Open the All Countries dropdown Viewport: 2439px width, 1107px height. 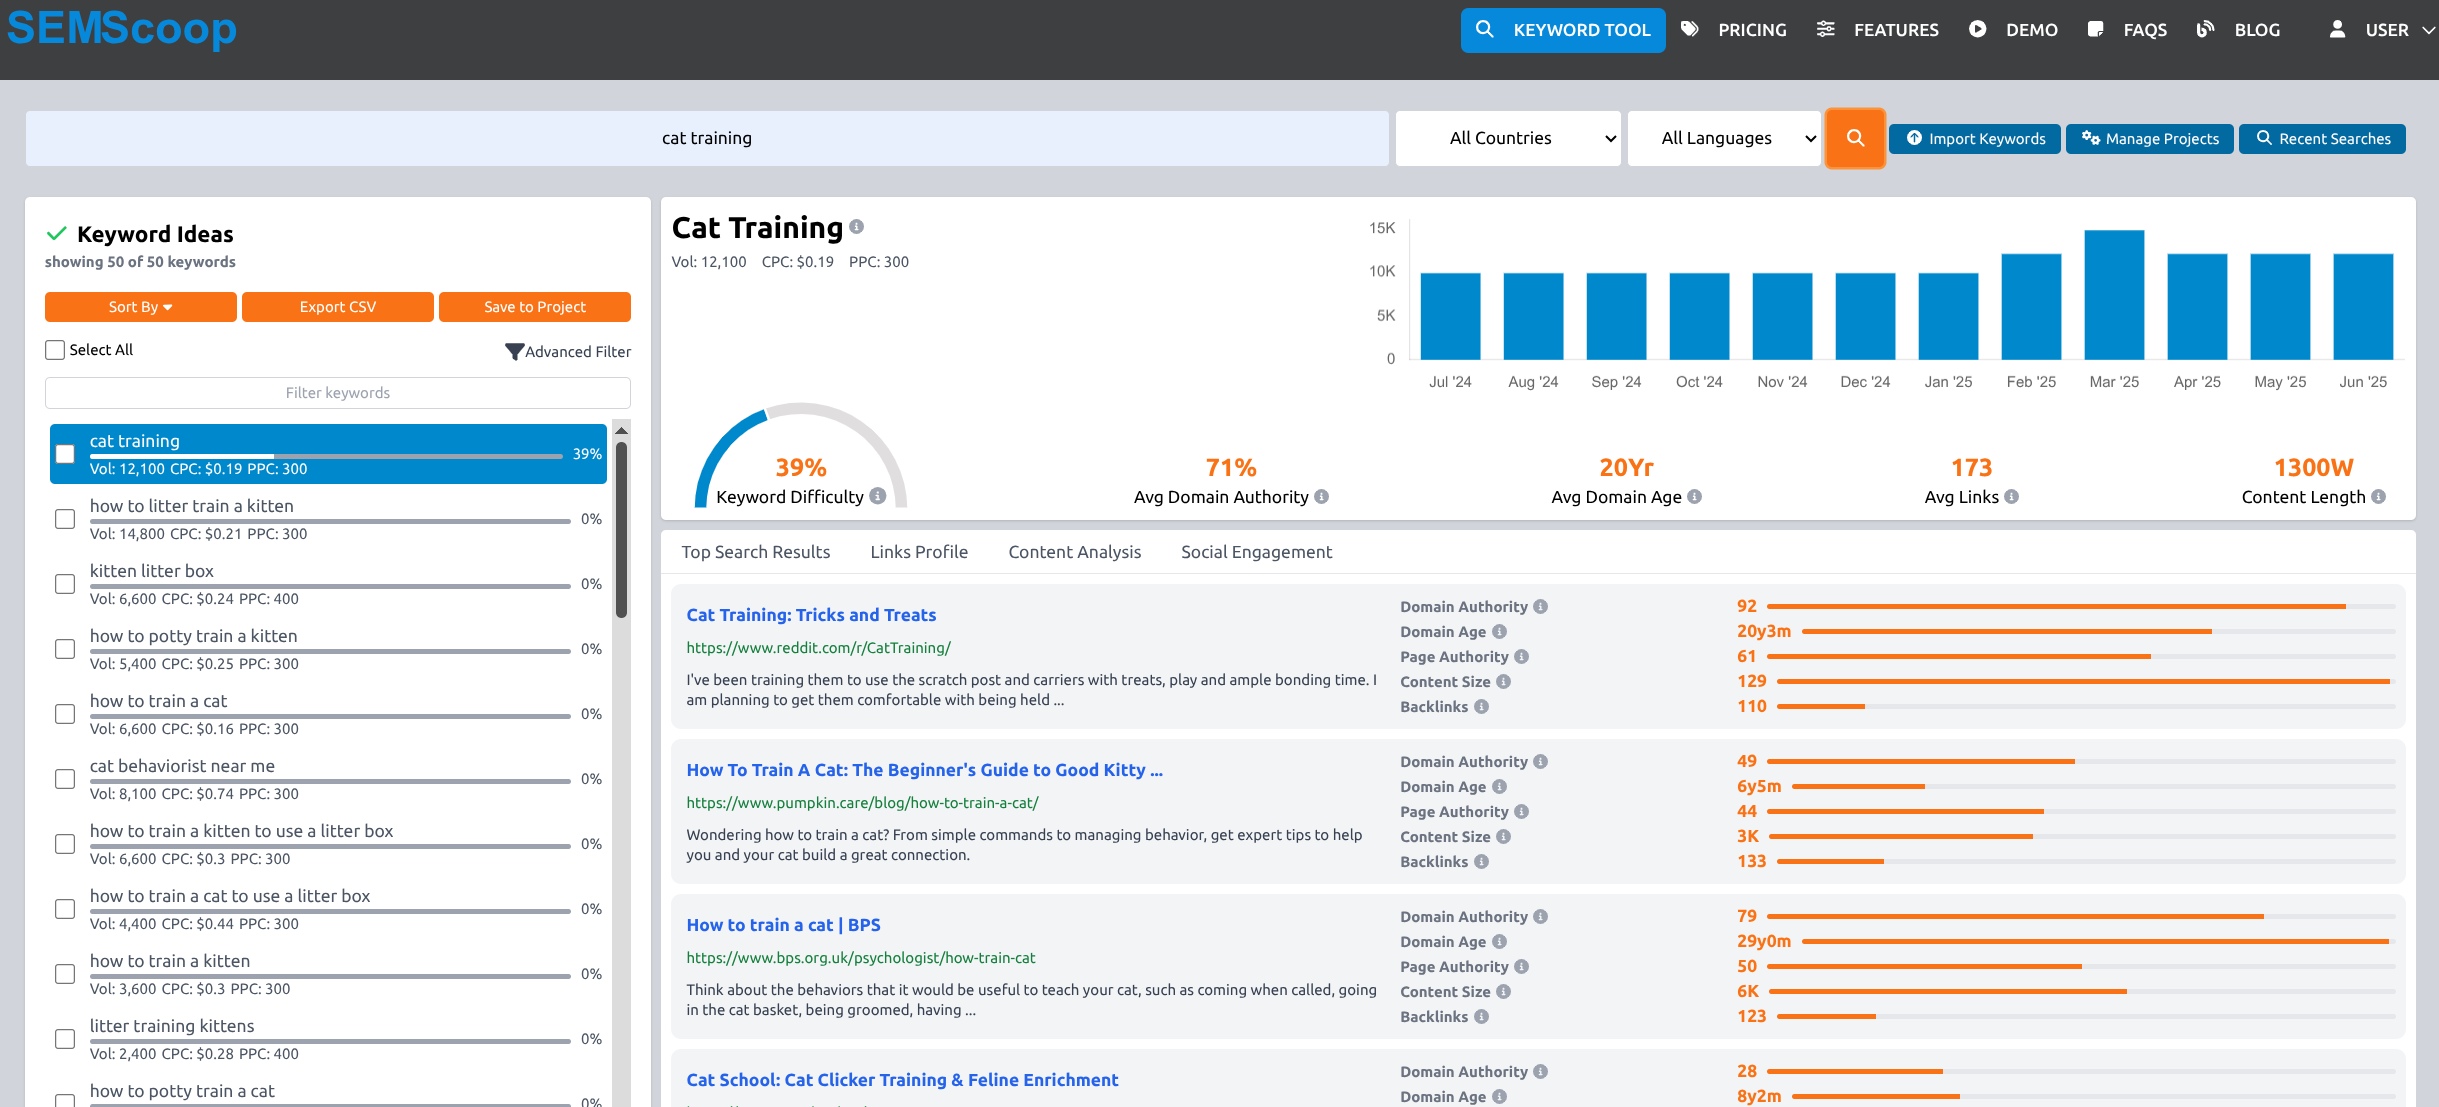coord(1508,138)
